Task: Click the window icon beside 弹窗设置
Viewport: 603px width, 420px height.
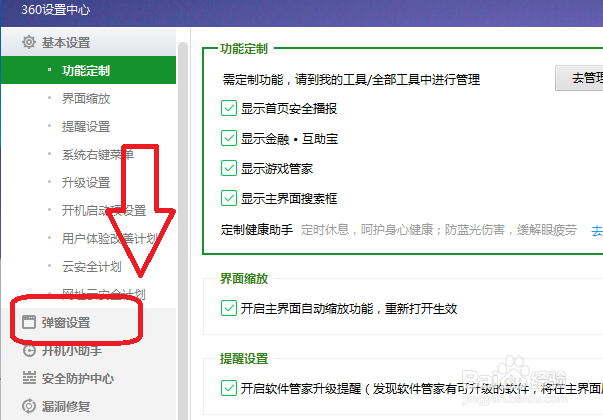Action: [x=29, y=322]
